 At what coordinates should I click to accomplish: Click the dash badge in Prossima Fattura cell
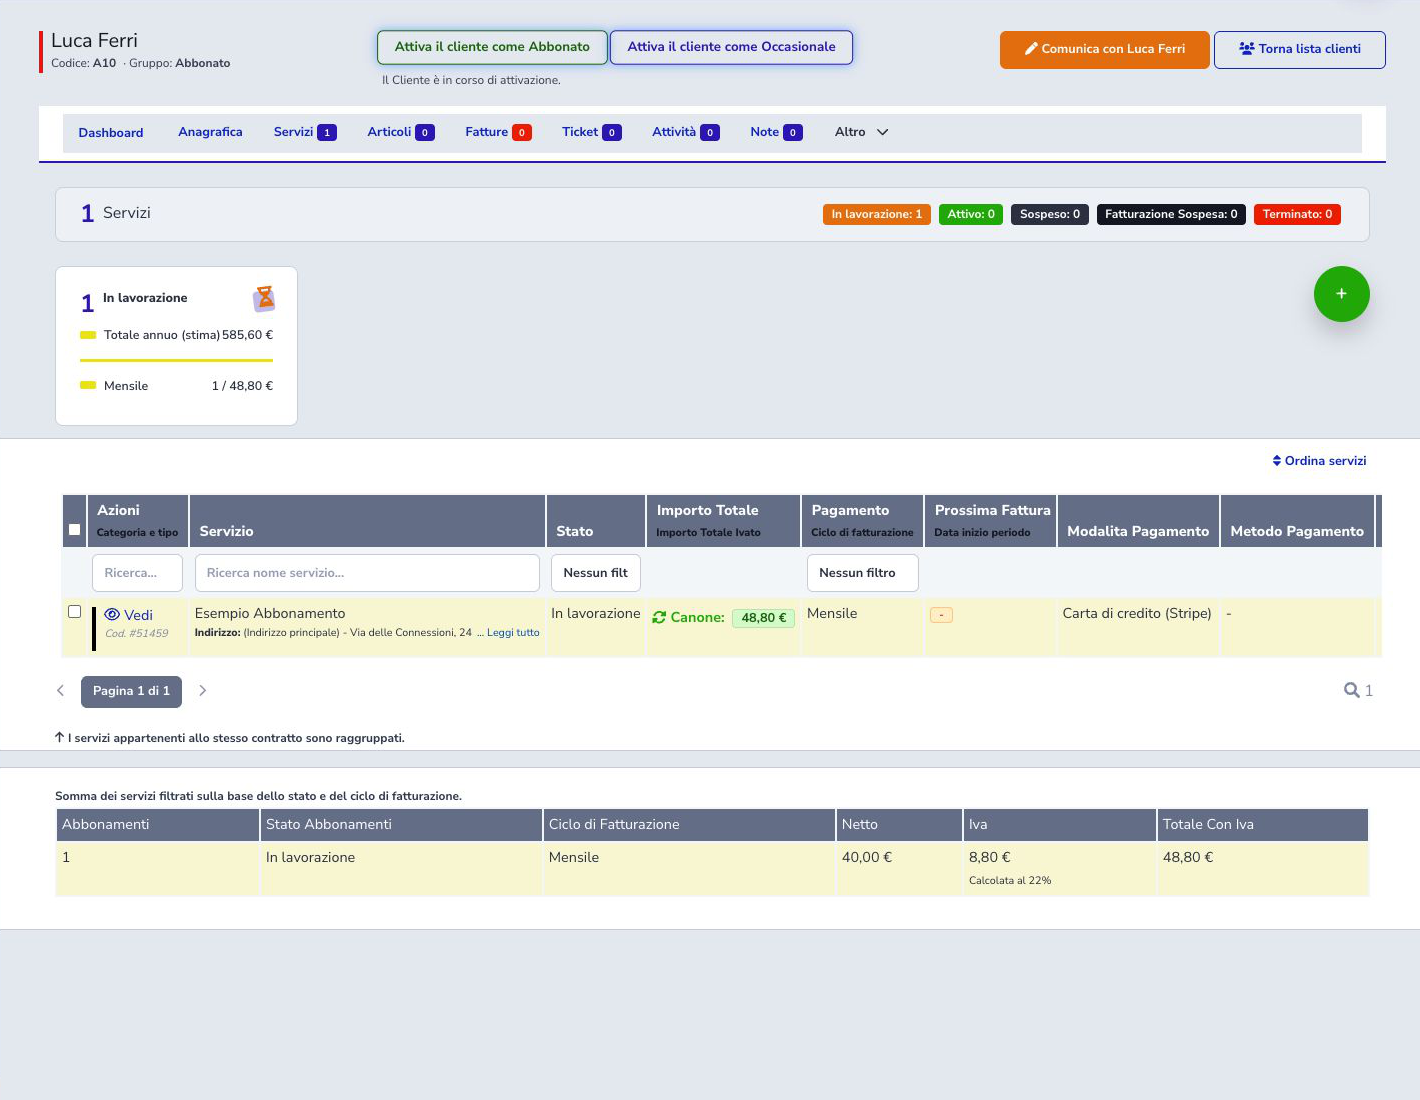click(x=941, y=615)
